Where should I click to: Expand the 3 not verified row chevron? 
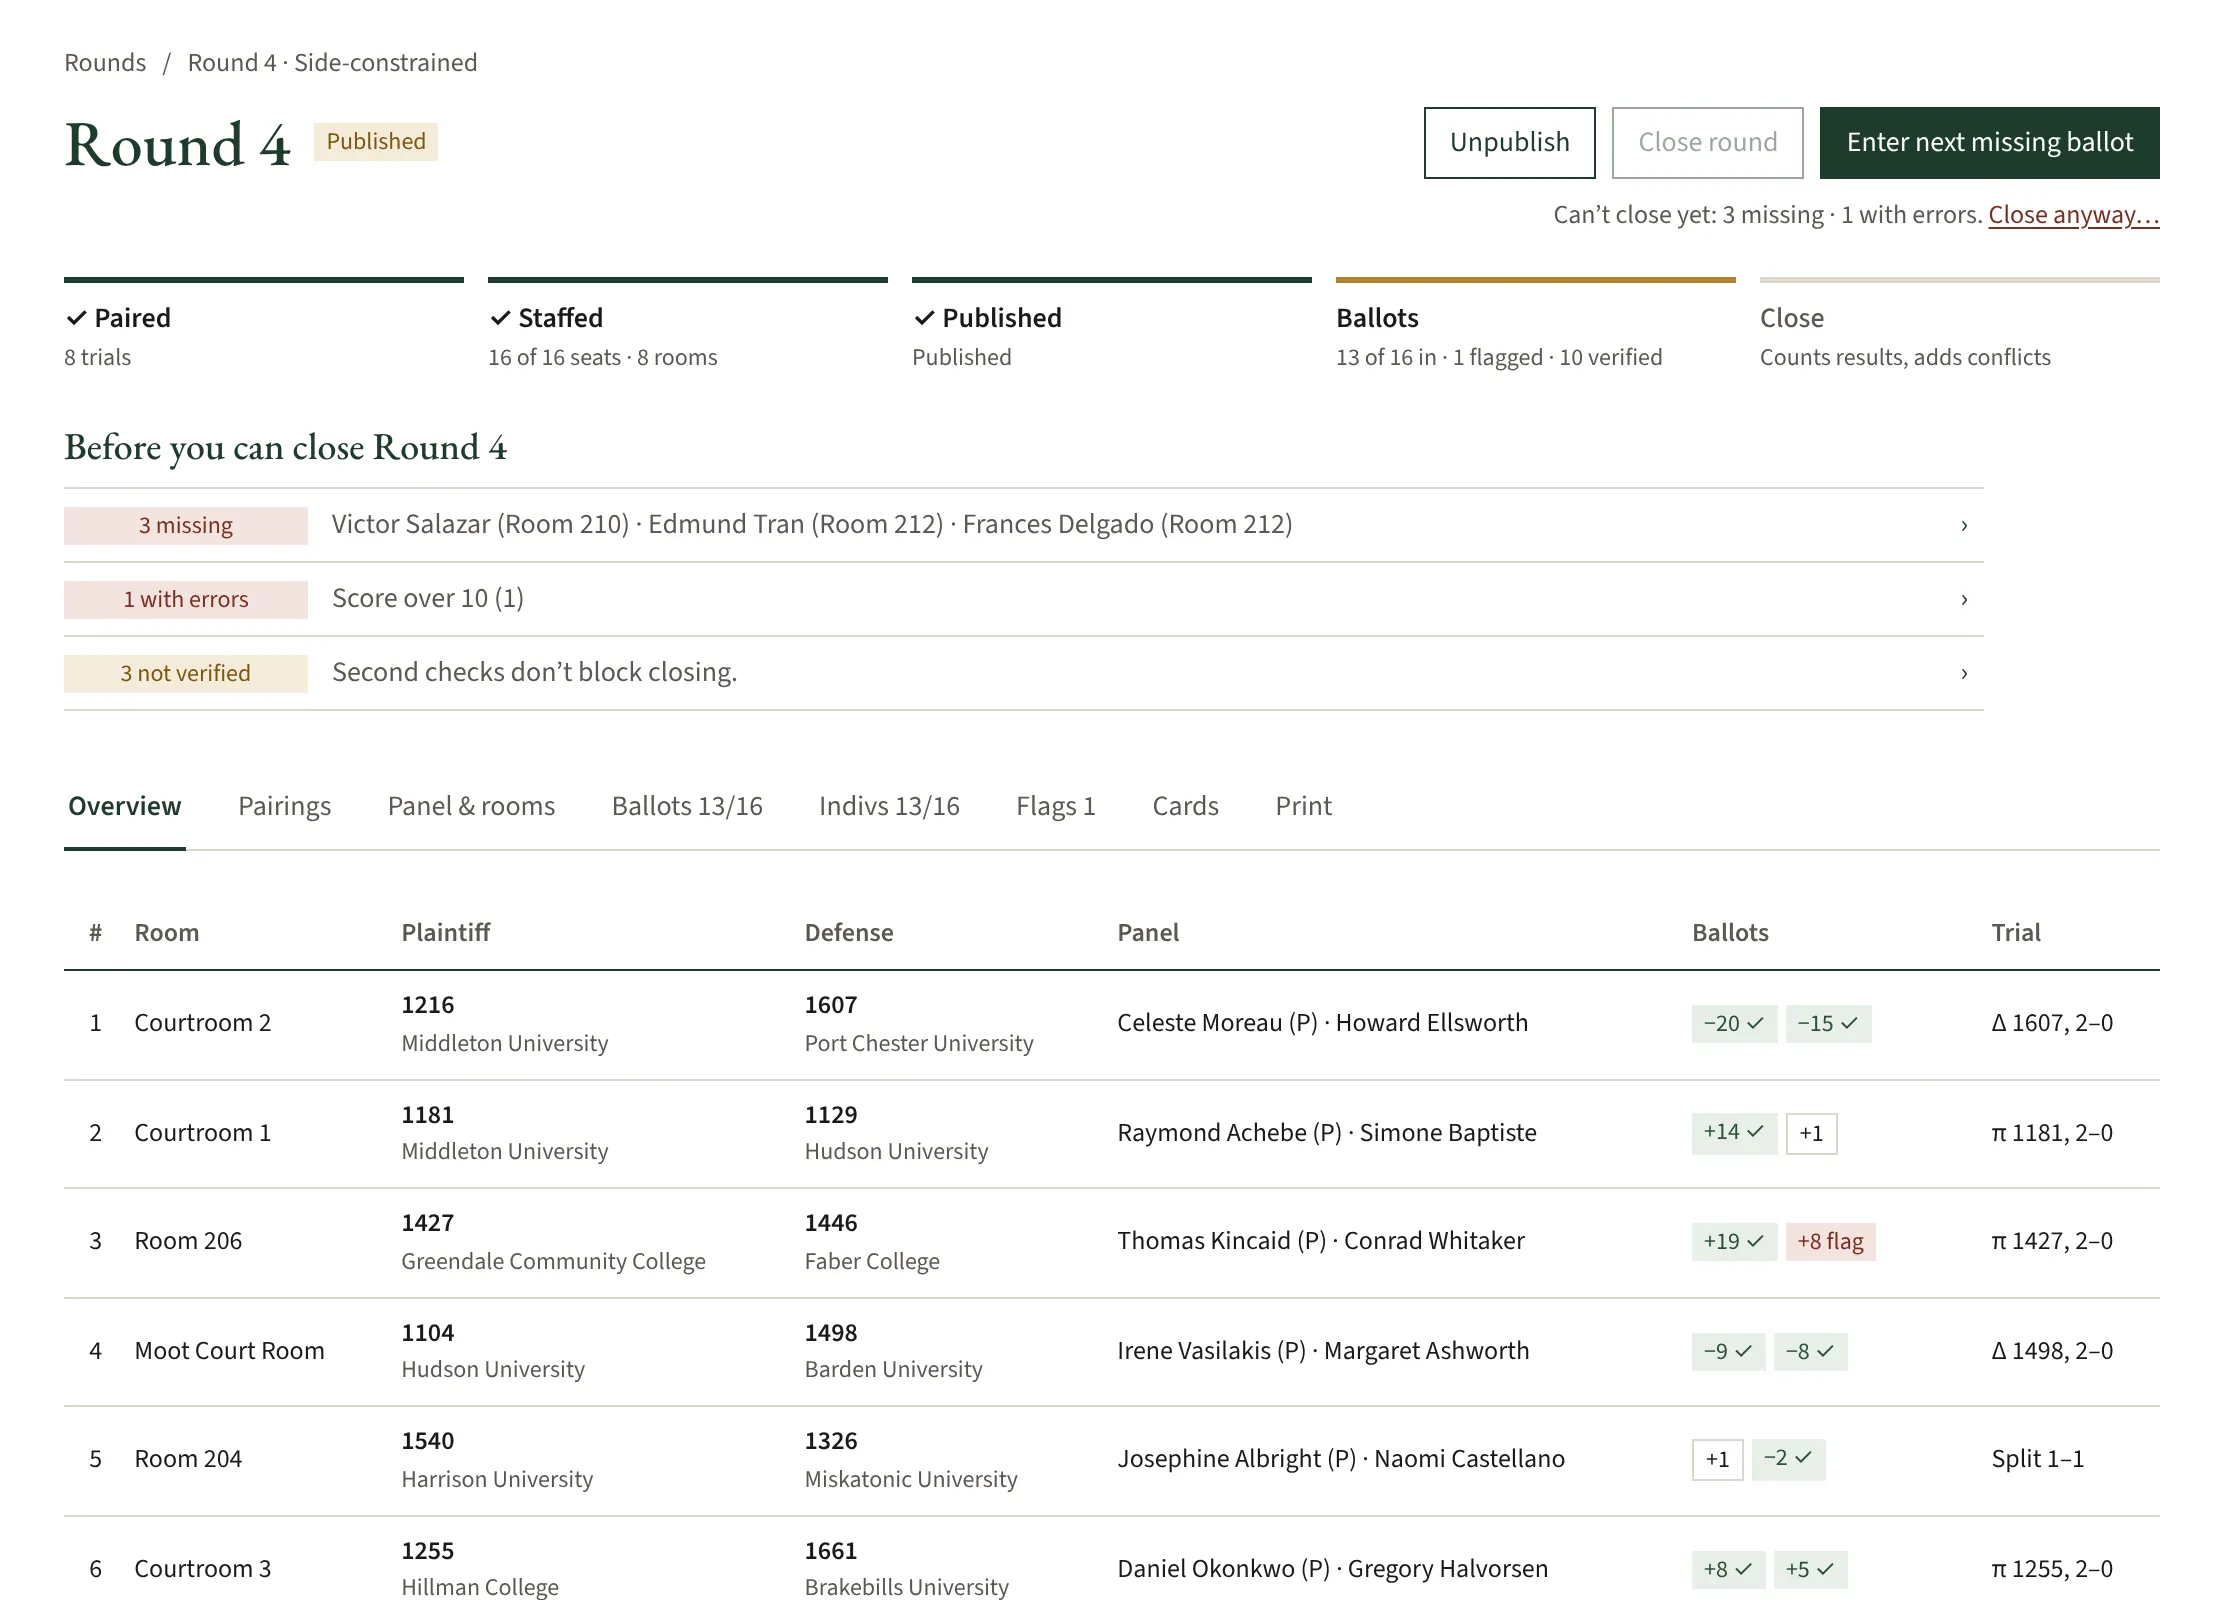1963,673
